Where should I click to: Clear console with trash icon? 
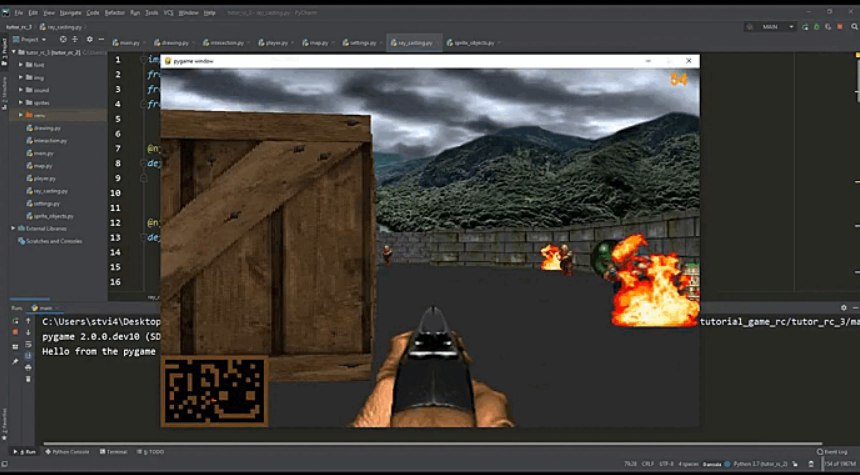29,379
